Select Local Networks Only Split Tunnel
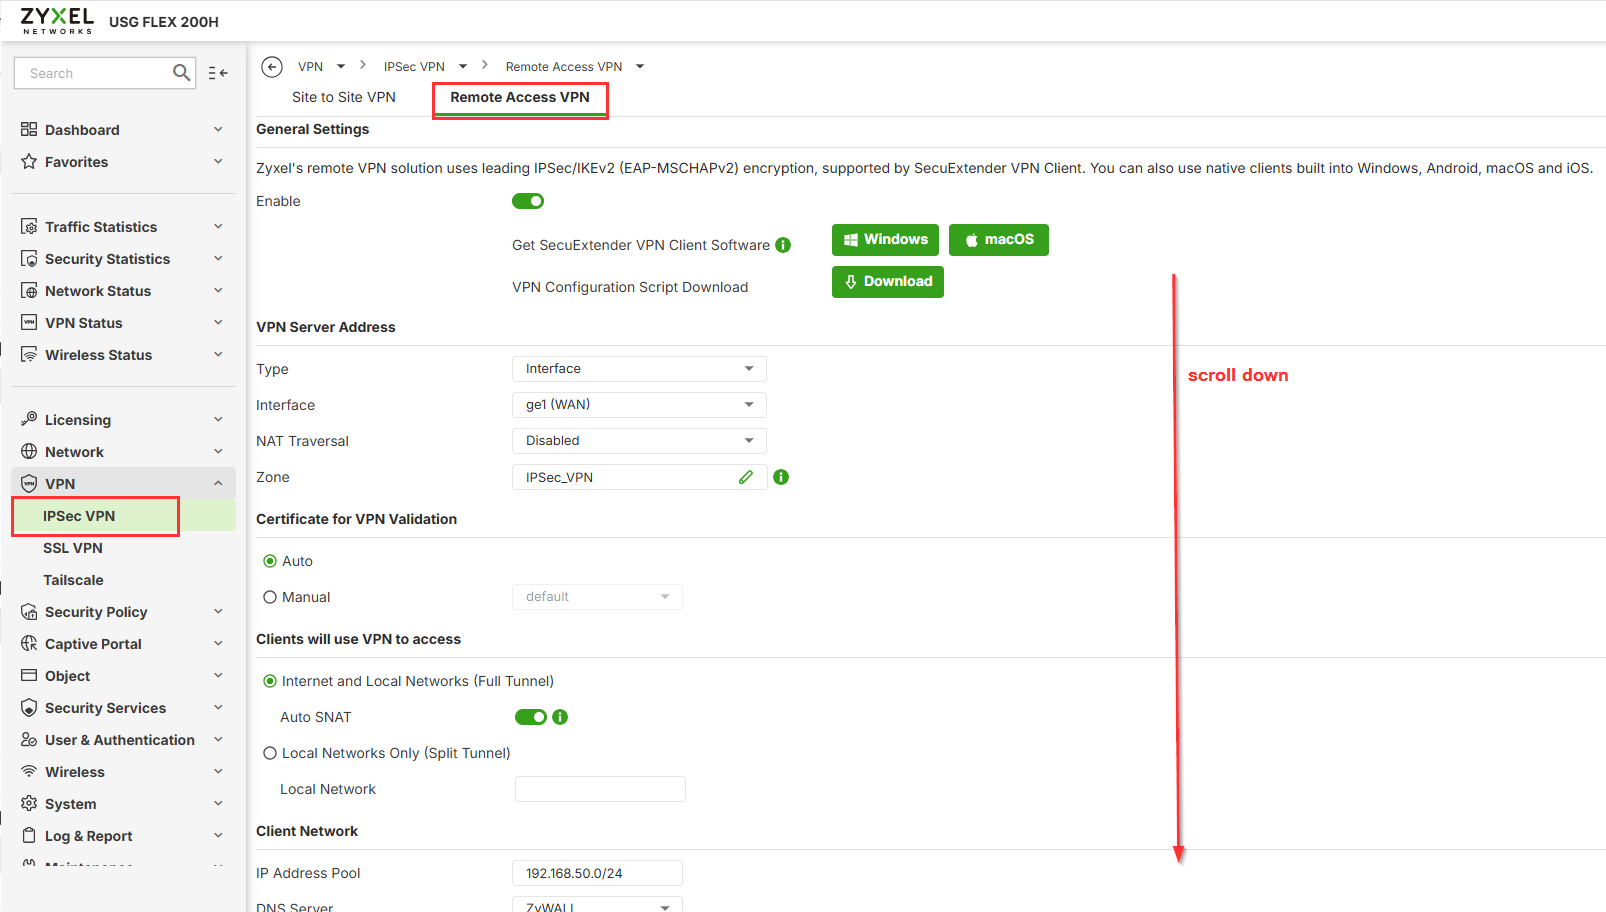The image size is (1606, 912). pos(270,753)
